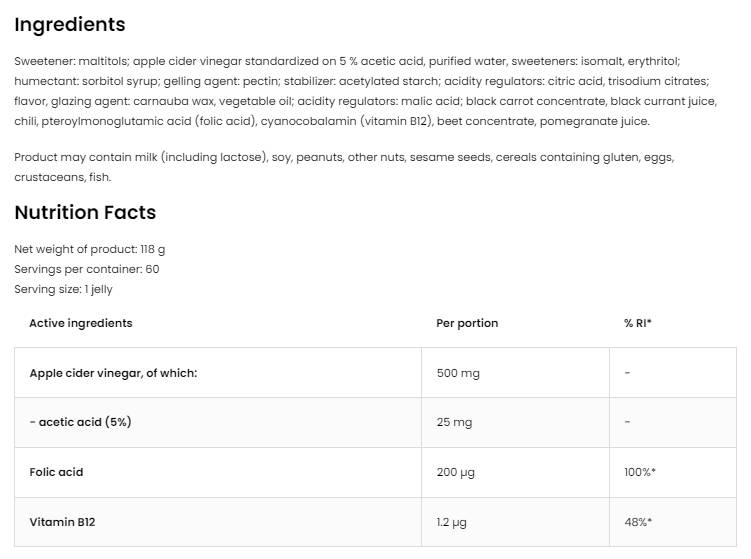Screen dimensions: 751x559
Task: Click the Apple cider vinegar row label
Action: (113, 373)
